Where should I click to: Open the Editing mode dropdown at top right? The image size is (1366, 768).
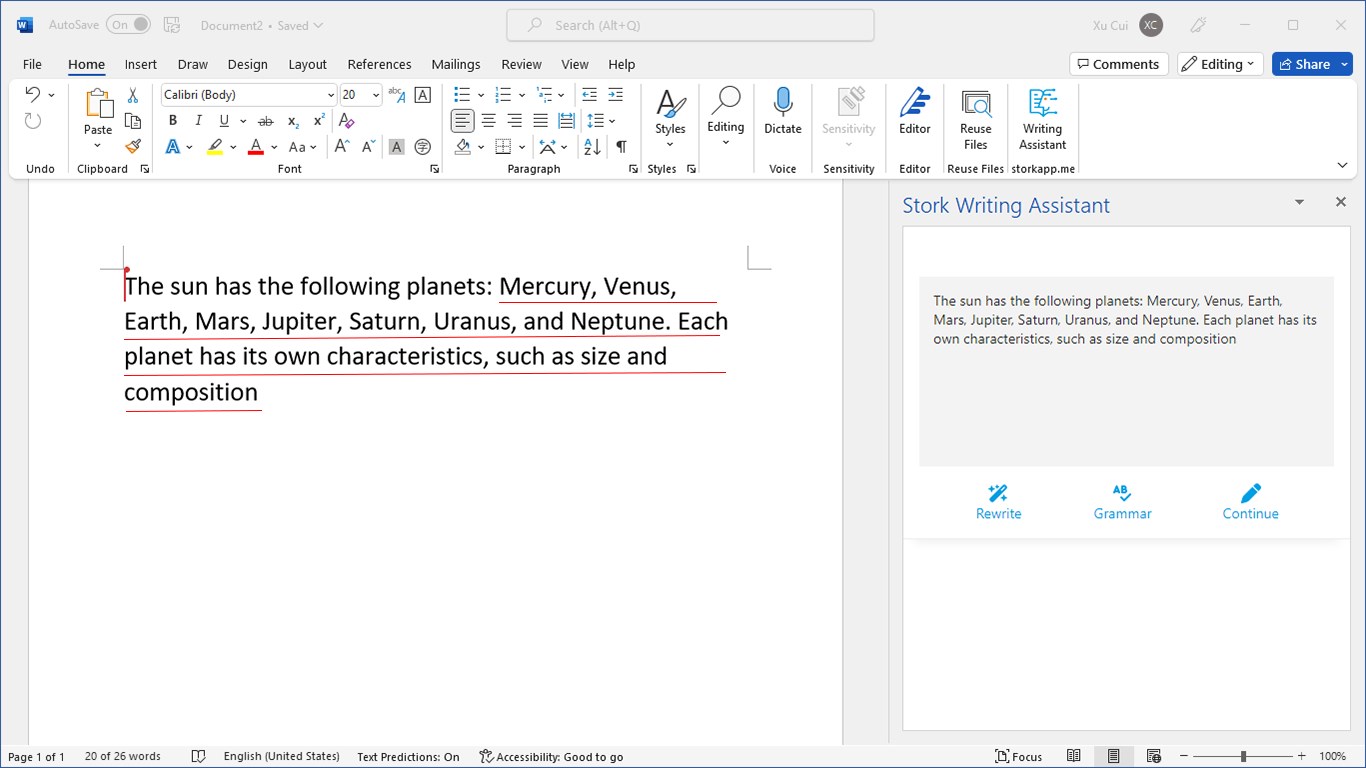click(x=1219, y=64)
